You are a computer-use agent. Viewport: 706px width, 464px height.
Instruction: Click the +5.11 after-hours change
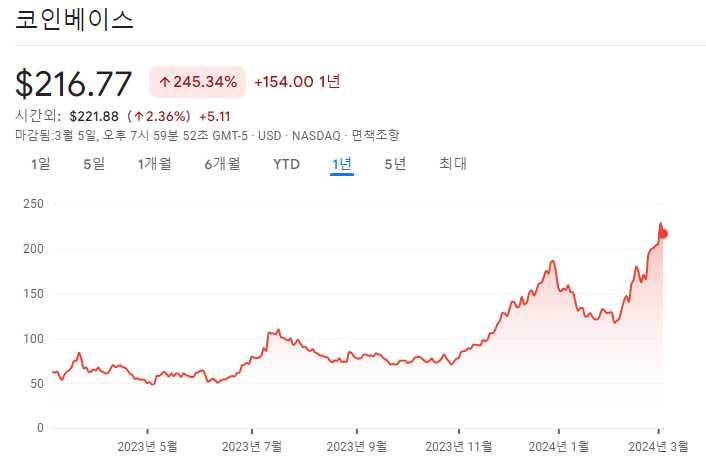pos(215,117)
